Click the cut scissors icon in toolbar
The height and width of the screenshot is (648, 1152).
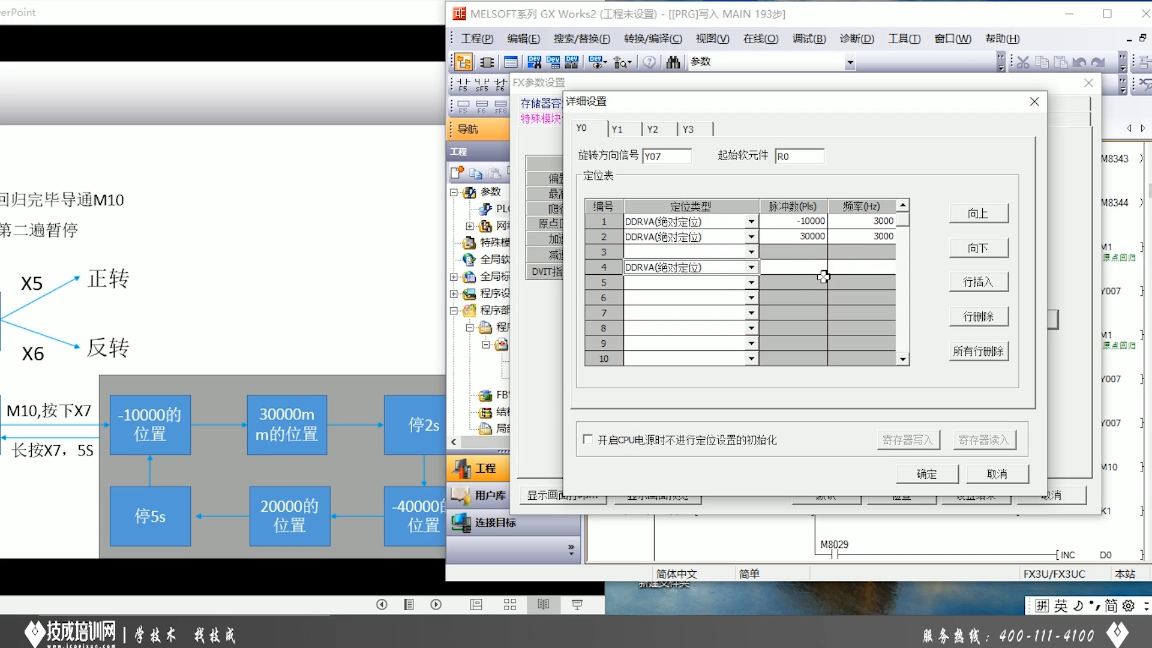[x=1023, y=62]
